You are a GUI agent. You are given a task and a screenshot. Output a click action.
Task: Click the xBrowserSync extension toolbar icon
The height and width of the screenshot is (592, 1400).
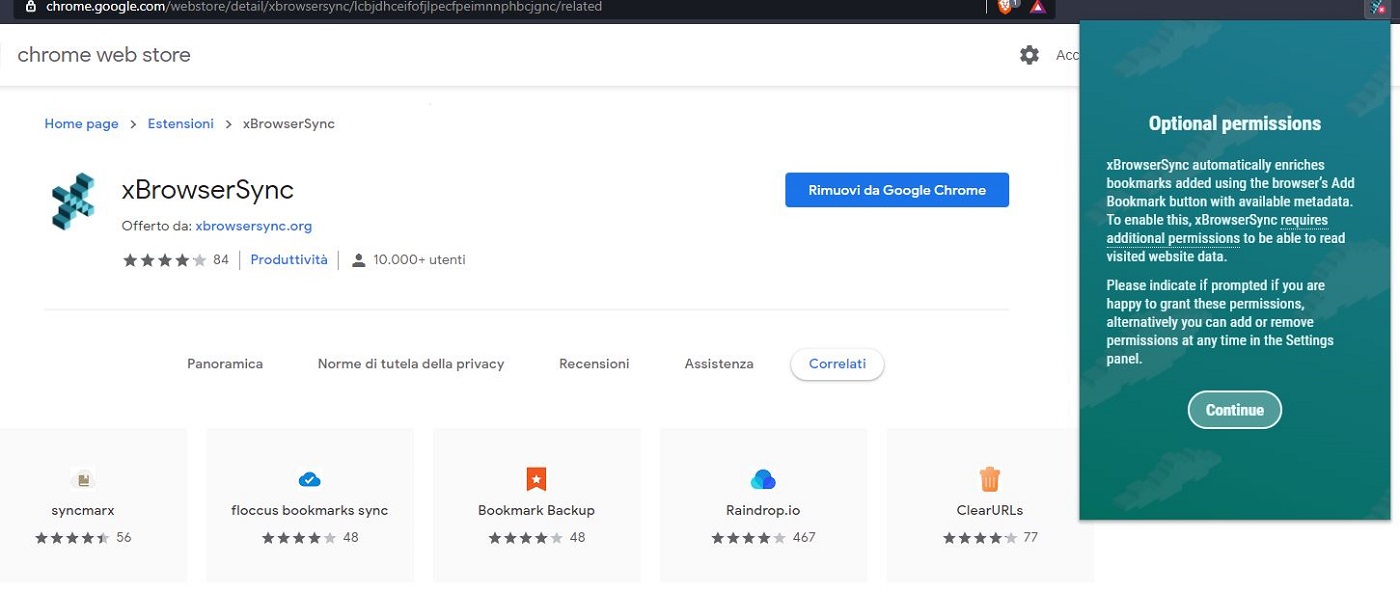(x=1379, y=8)
